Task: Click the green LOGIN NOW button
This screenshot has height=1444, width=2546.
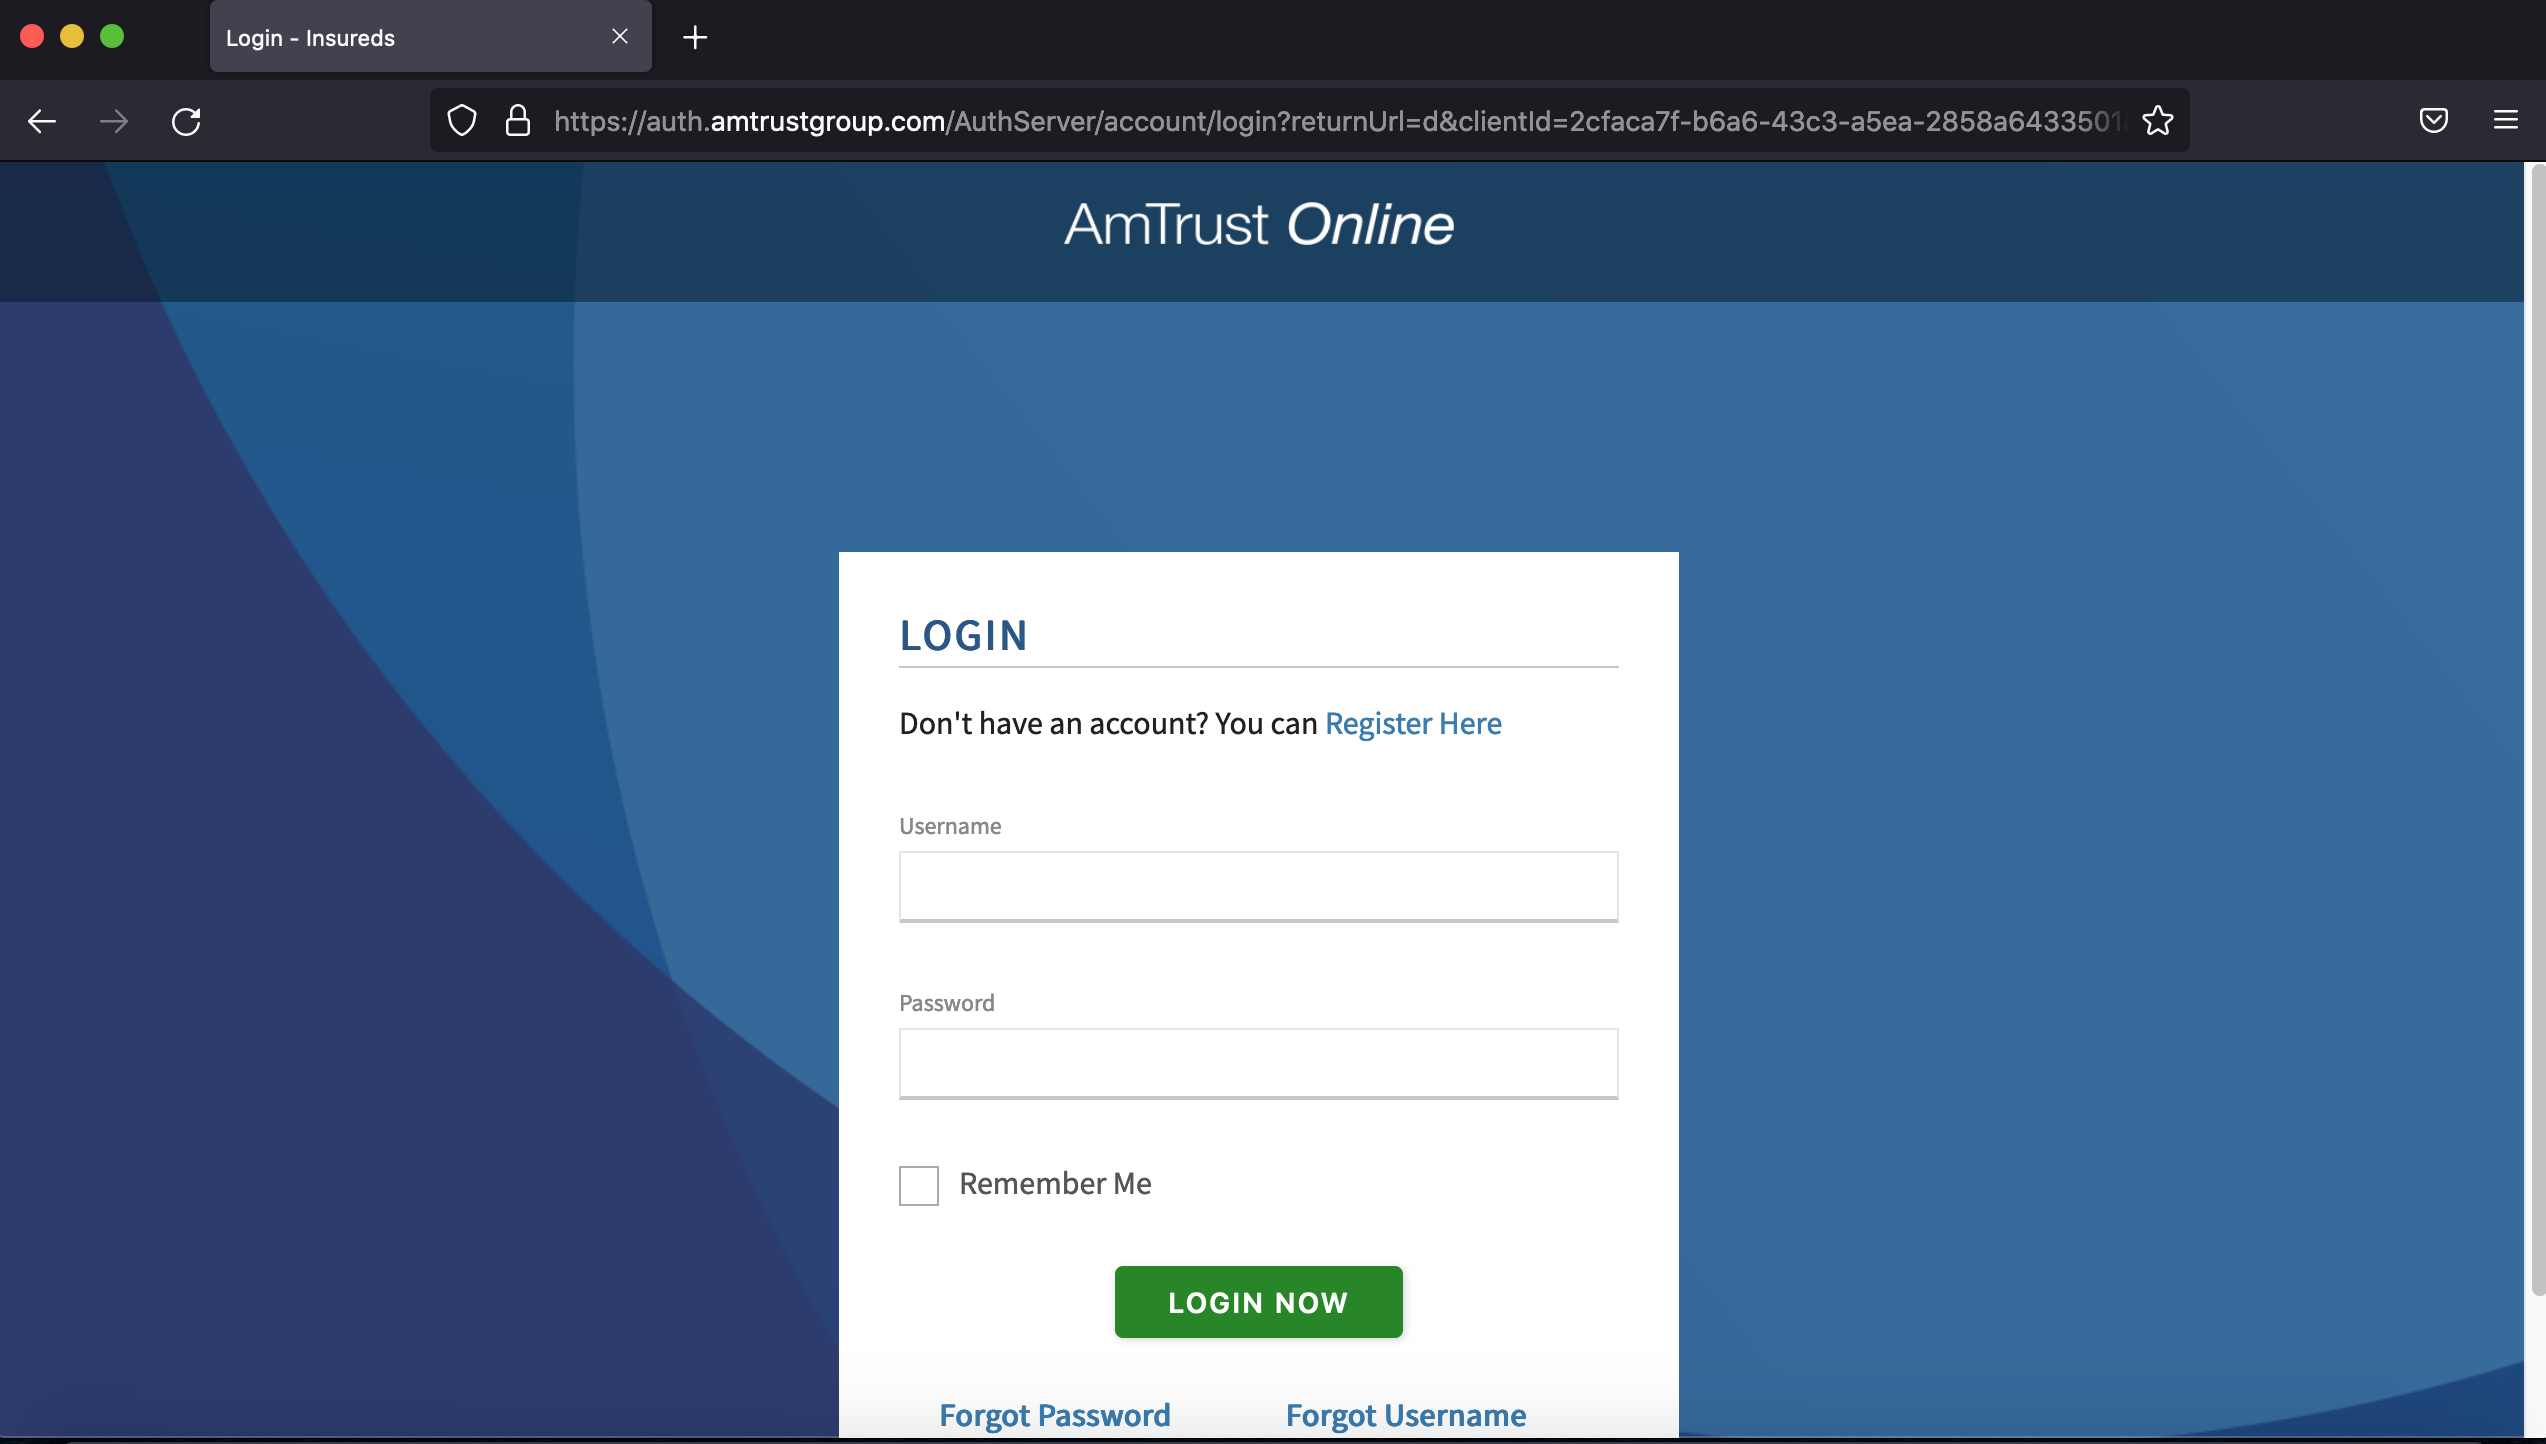Action: [x=1258, y=1301]
